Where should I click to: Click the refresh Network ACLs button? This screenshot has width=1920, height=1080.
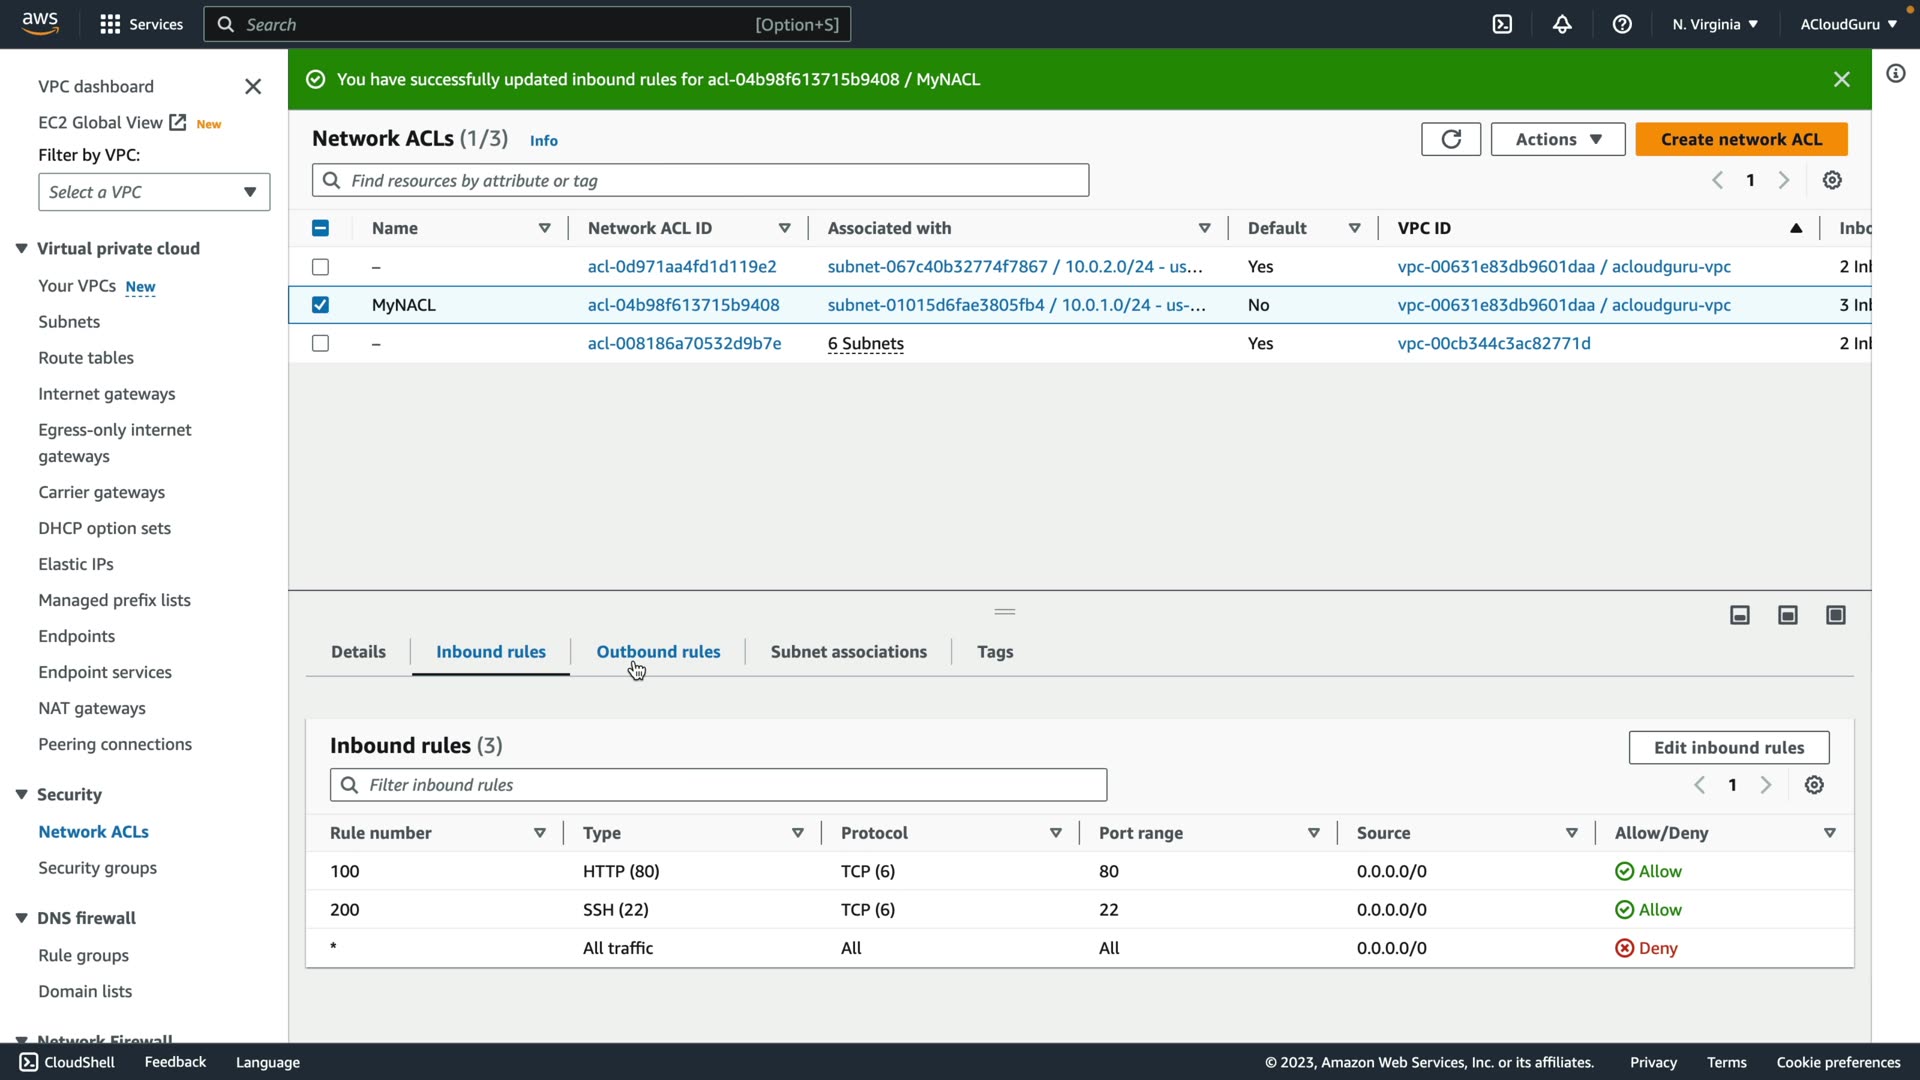coord(1450,139)
